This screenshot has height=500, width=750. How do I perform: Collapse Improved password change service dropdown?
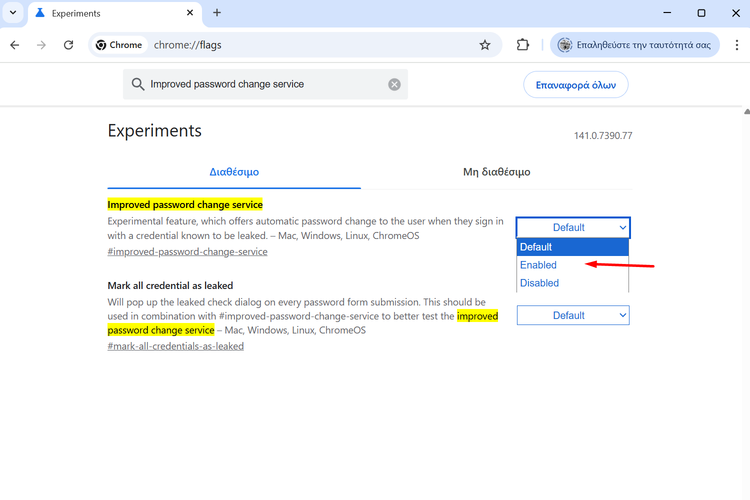(x=573, y=227)
